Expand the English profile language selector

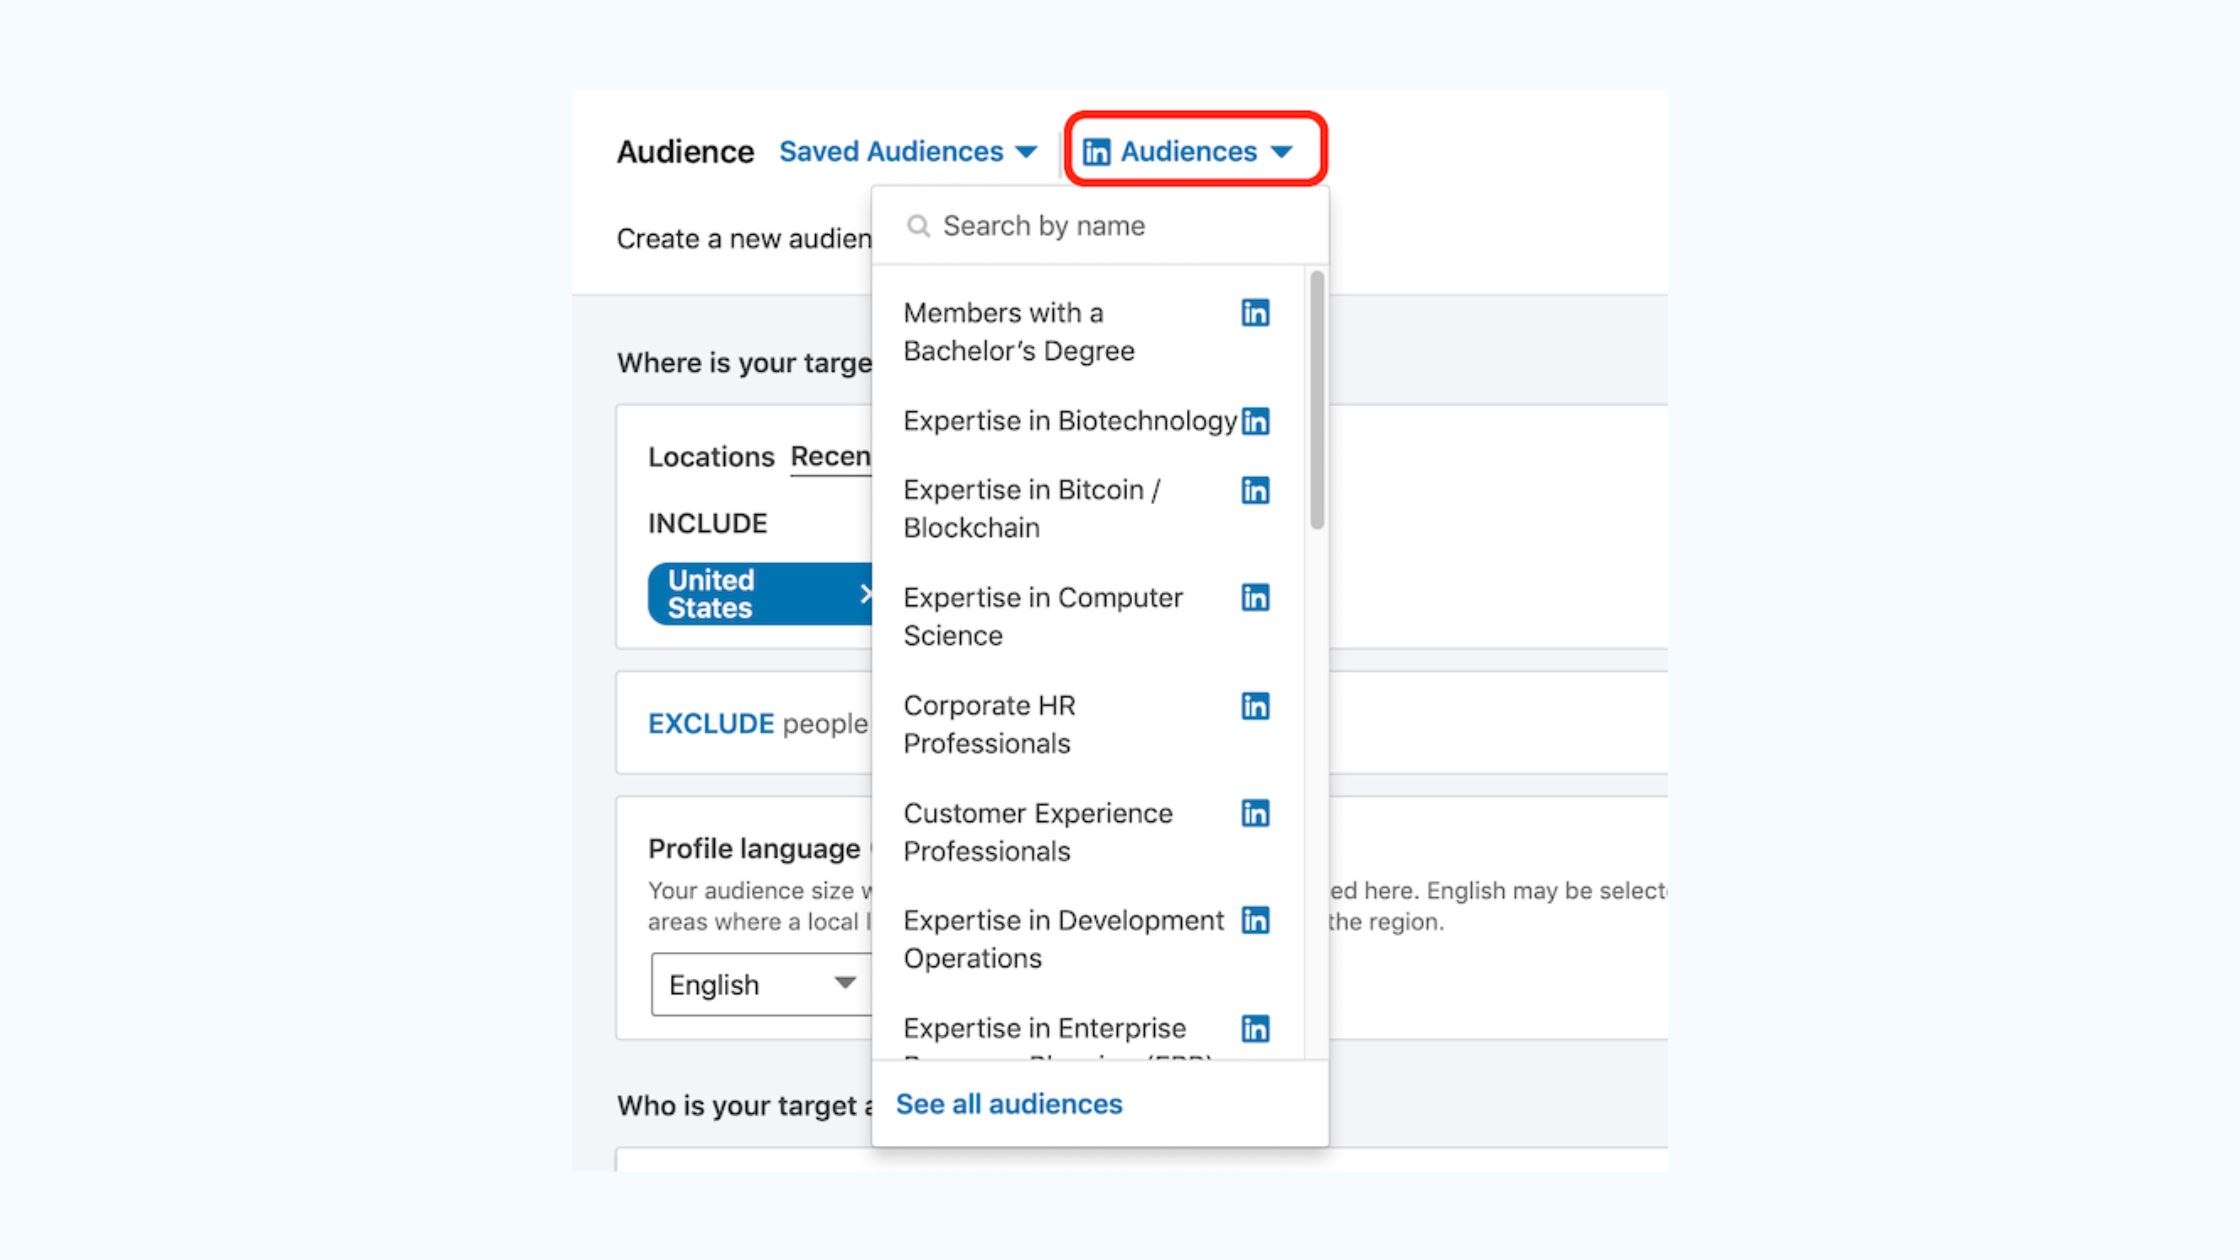761,985
